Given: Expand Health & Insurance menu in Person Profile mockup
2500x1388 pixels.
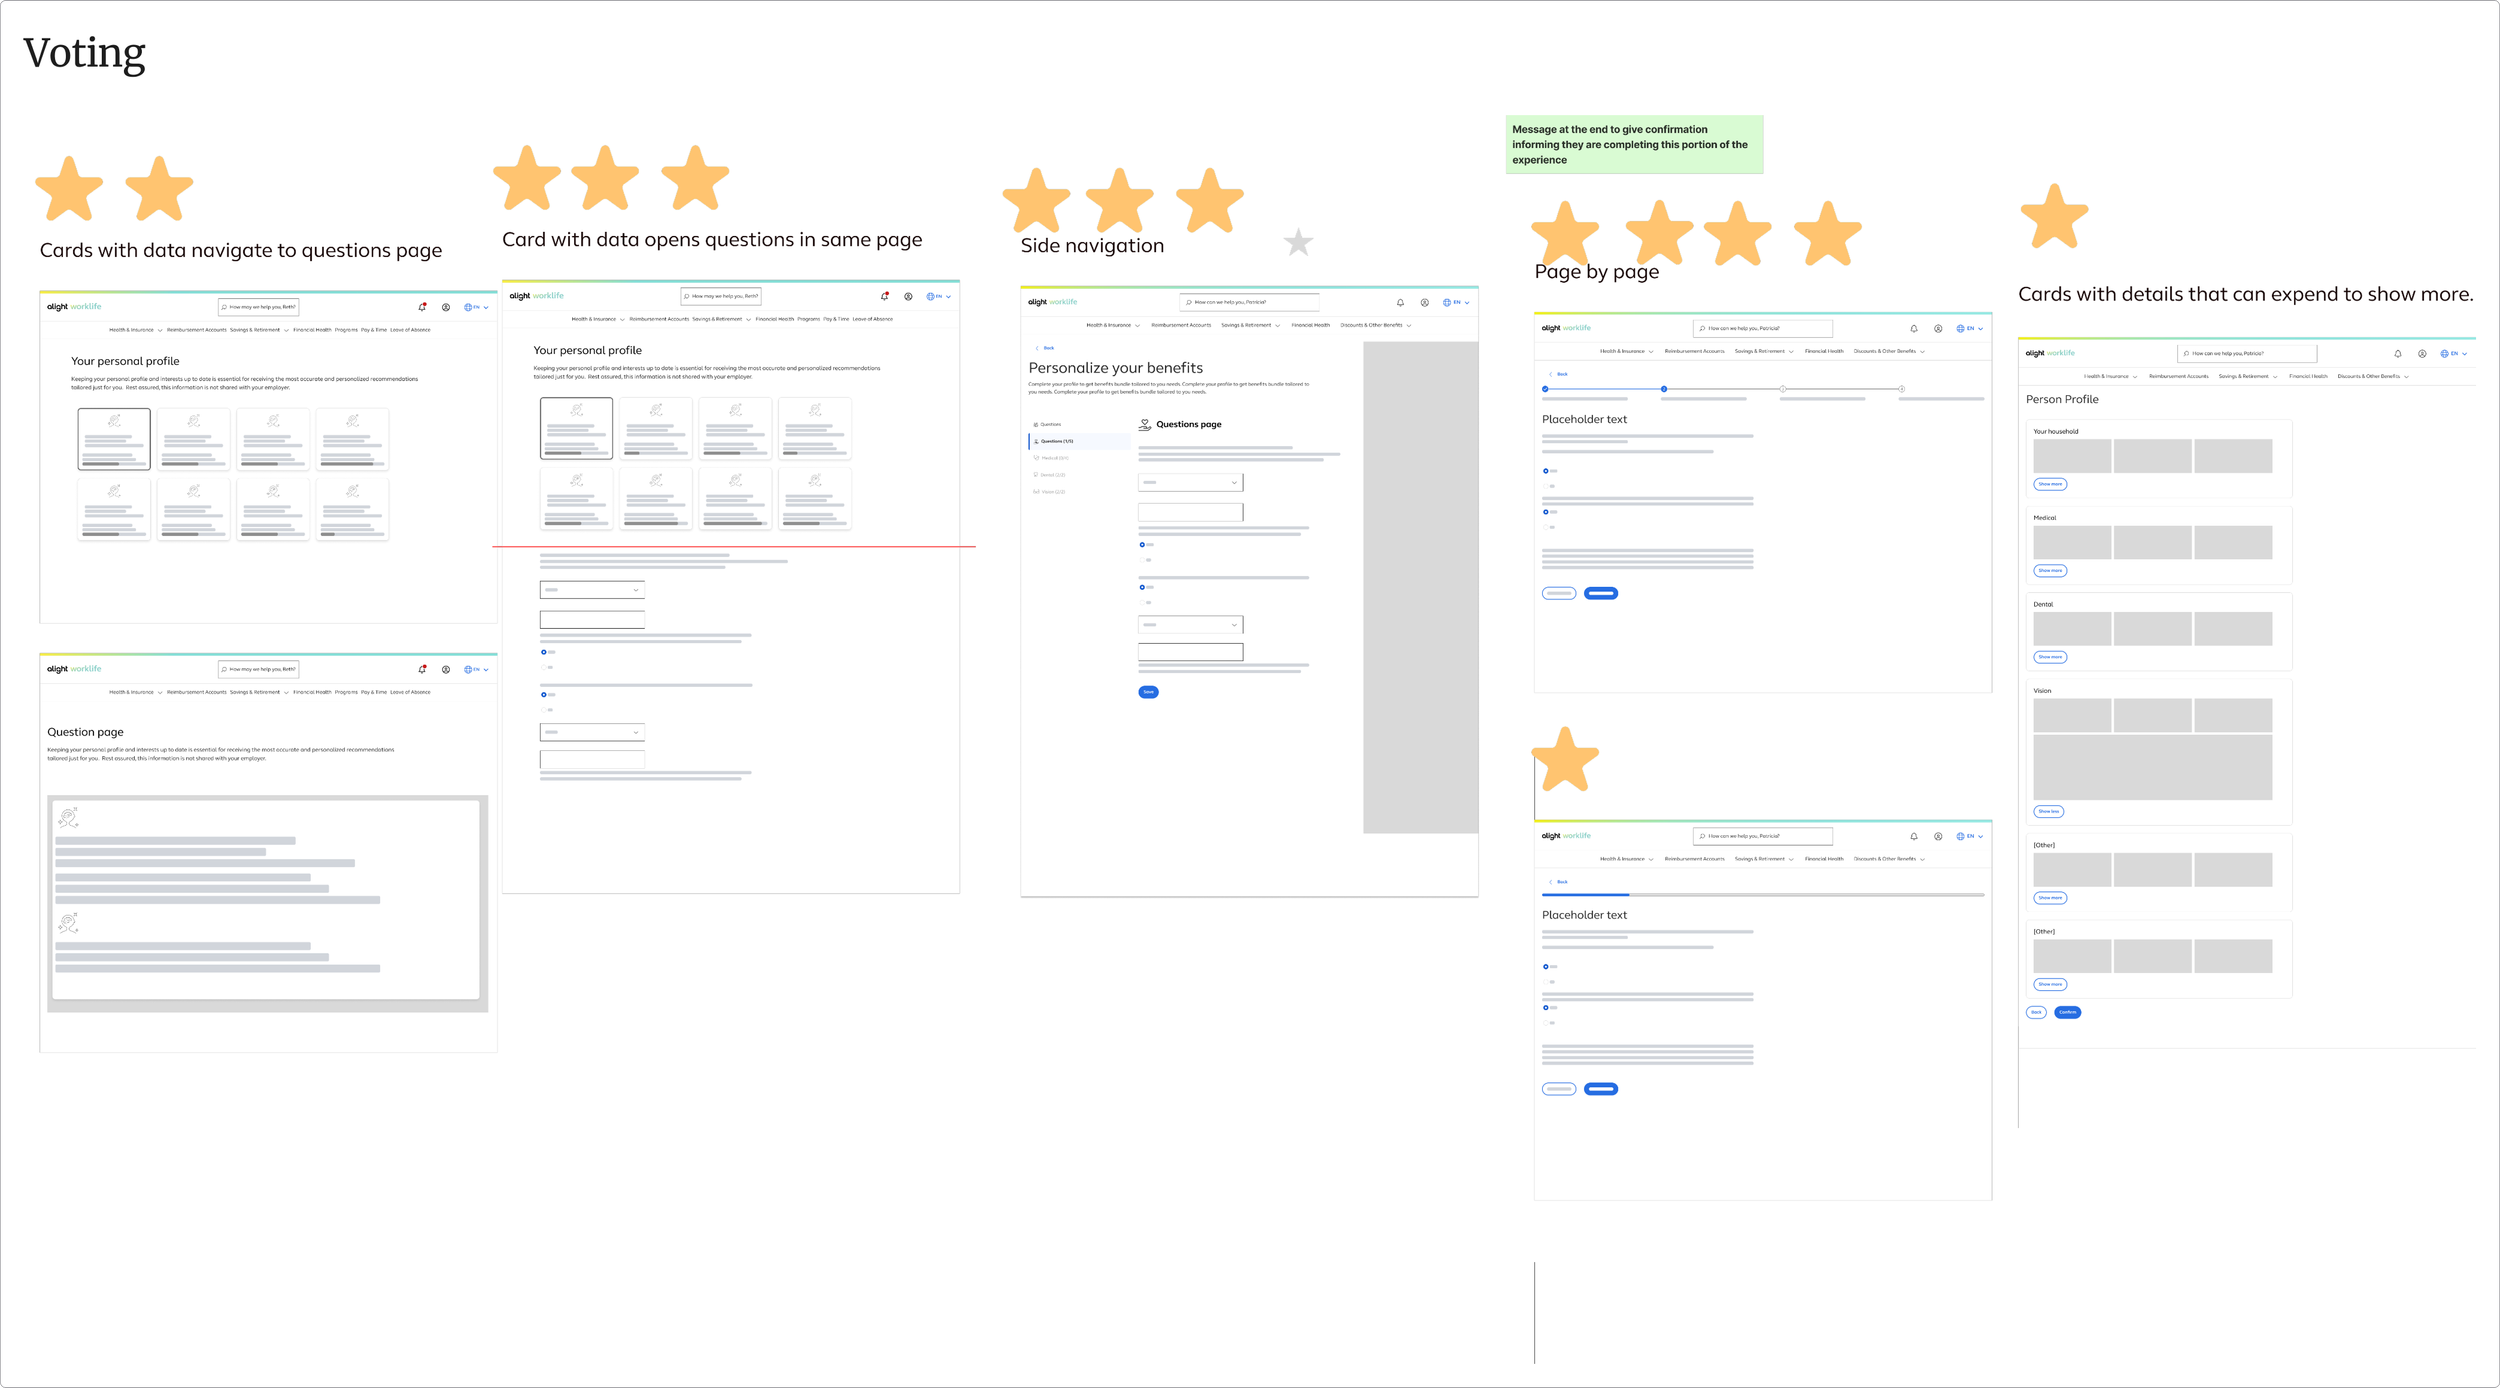Looking at the screenshot, I should (2109, 377).
